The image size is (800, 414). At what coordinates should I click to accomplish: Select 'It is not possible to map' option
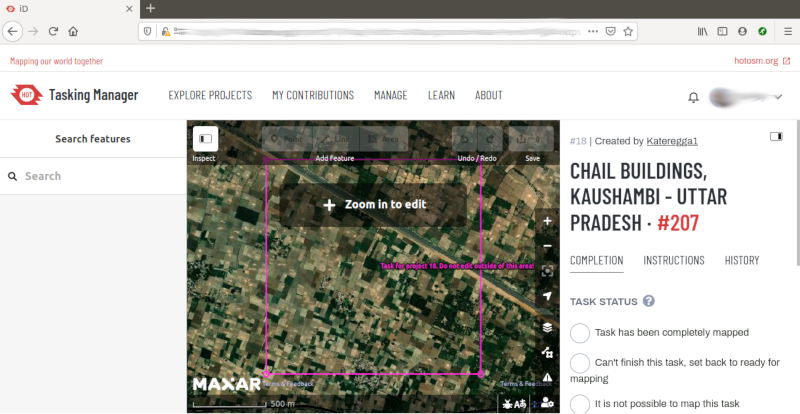(580, 404)
